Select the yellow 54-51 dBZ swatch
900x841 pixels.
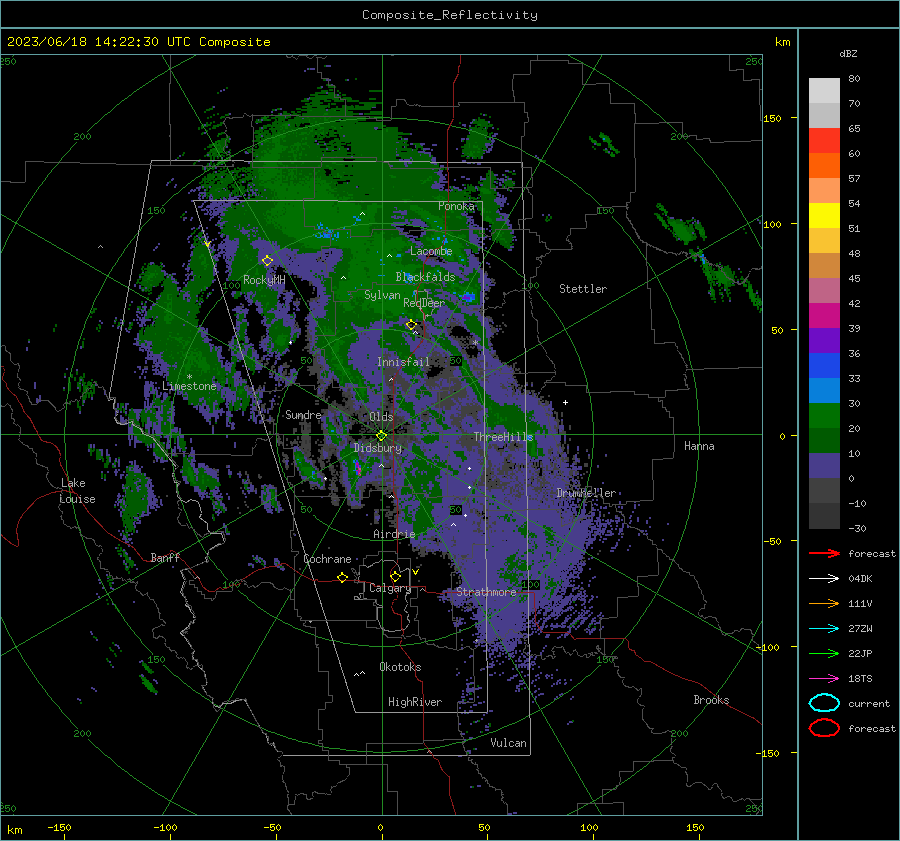click(824, 216)
